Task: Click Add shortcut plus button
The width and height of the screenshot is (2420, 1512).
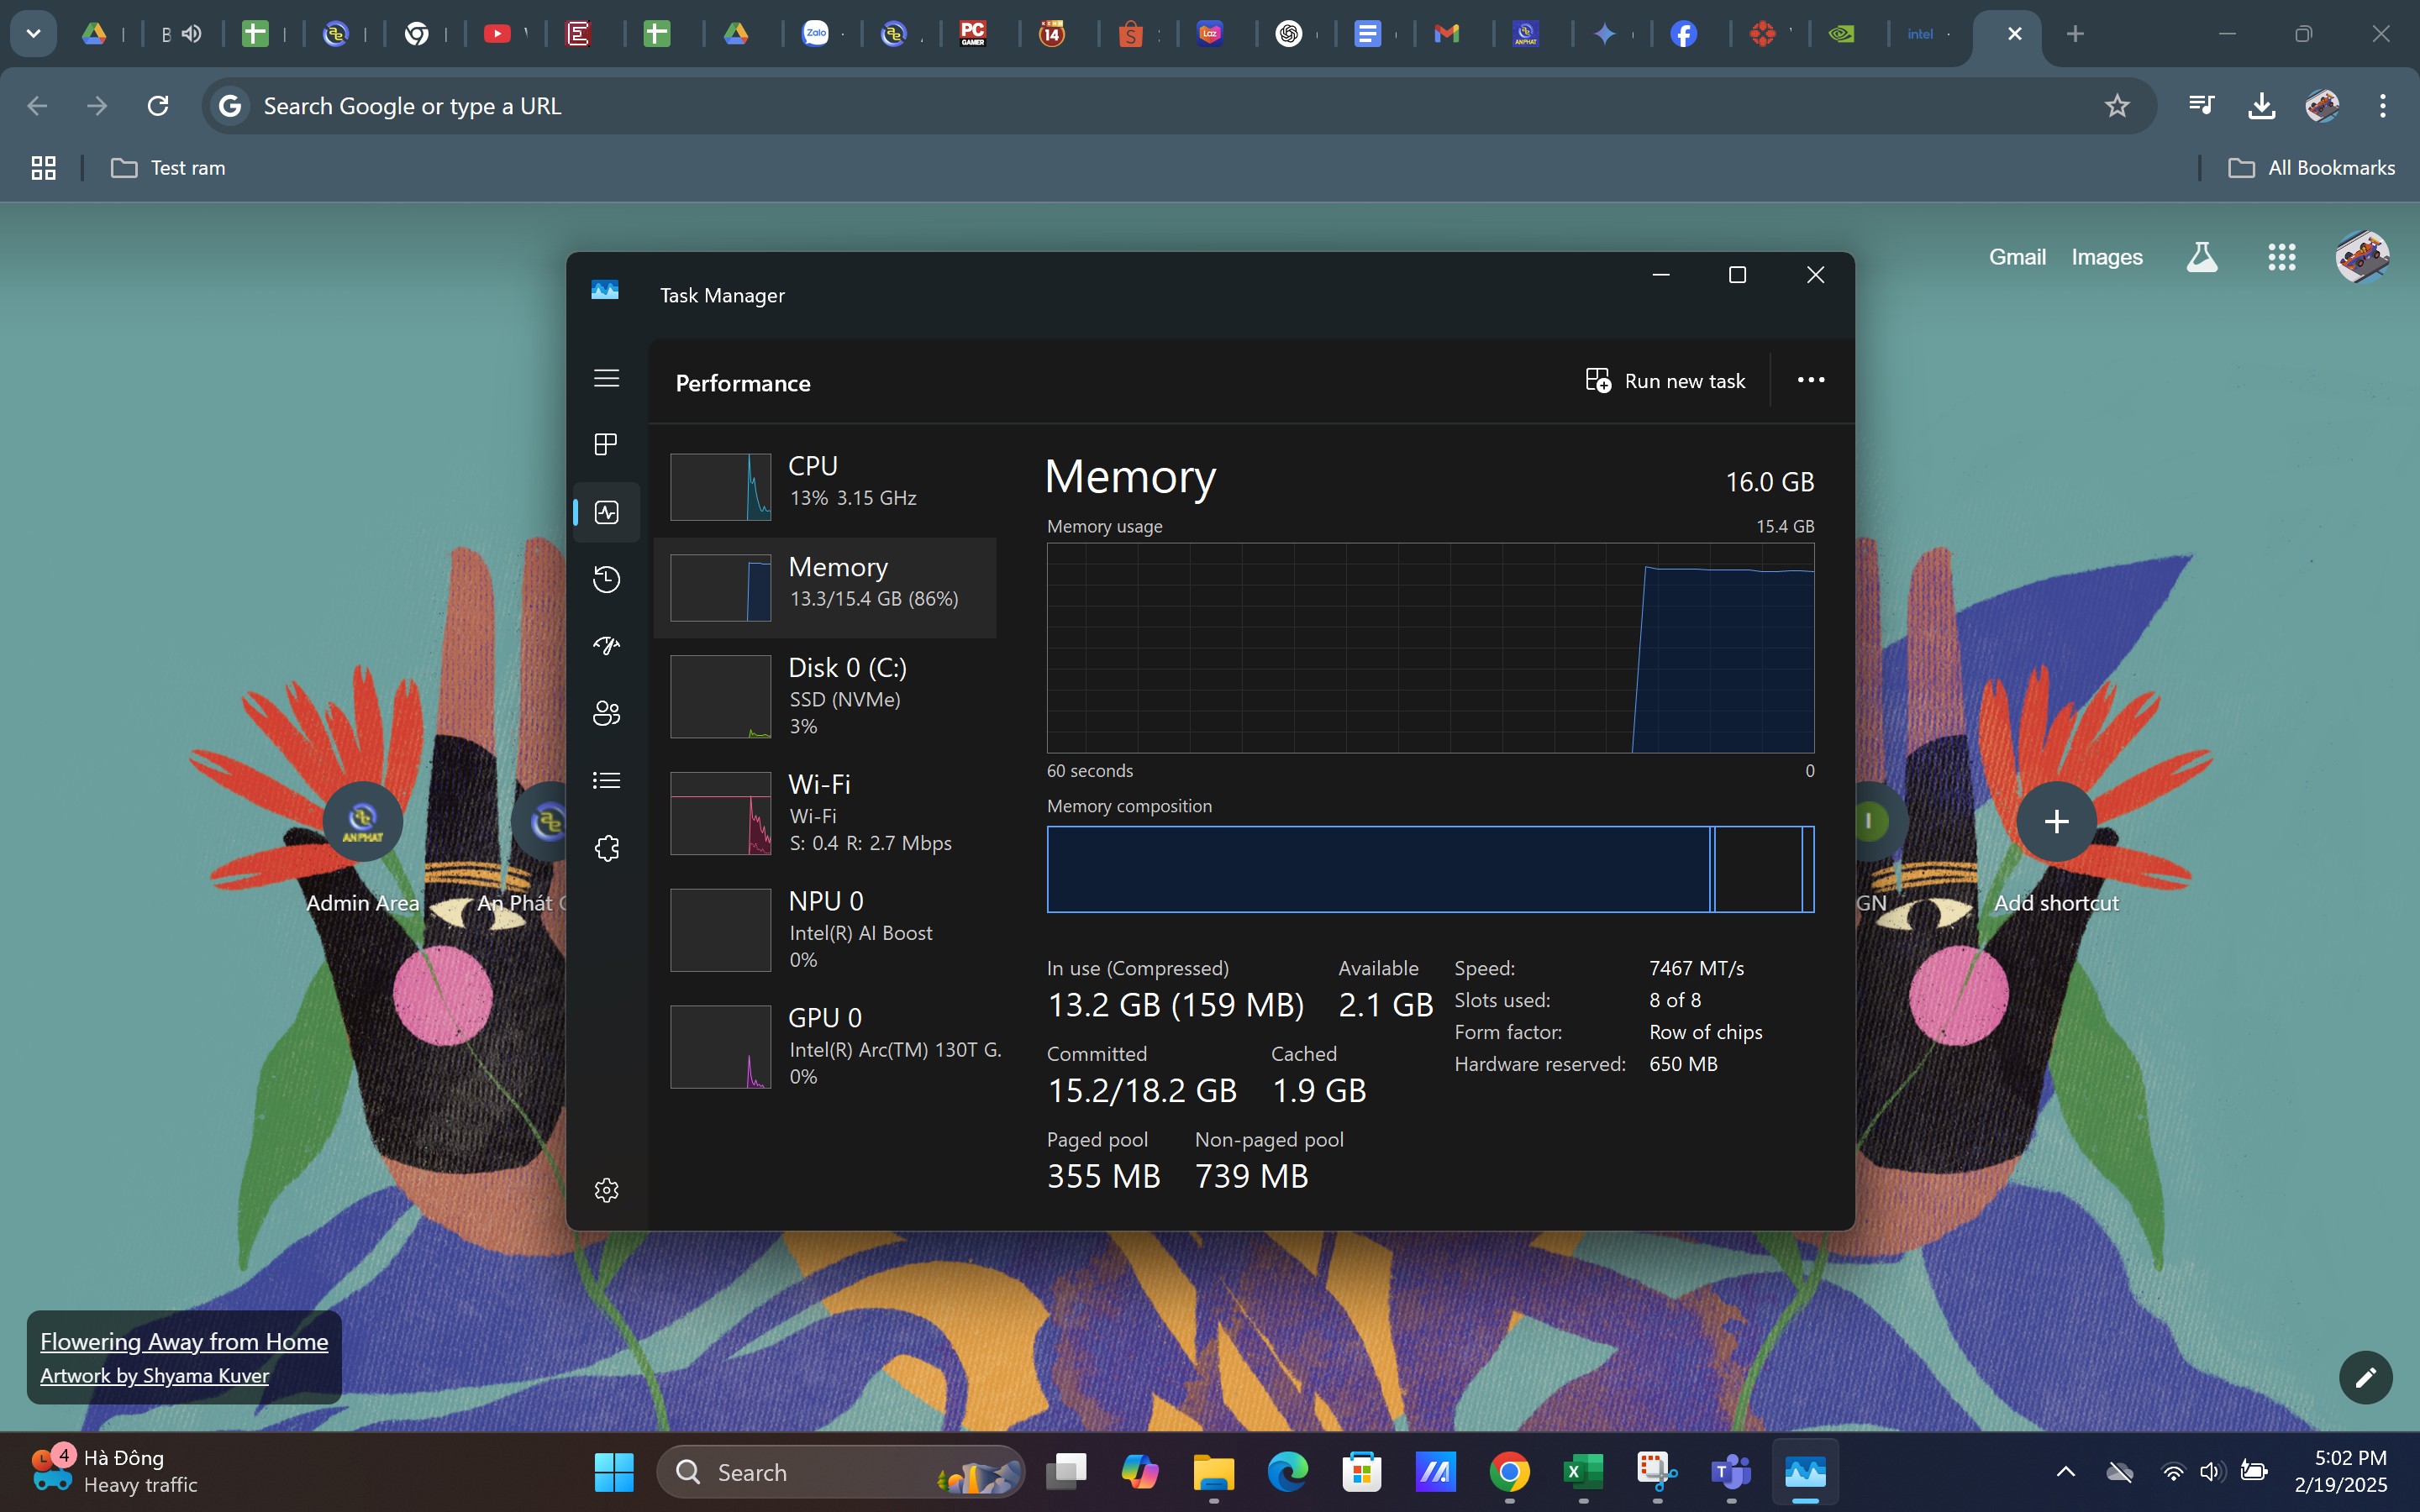Action: pos(2056,822)
